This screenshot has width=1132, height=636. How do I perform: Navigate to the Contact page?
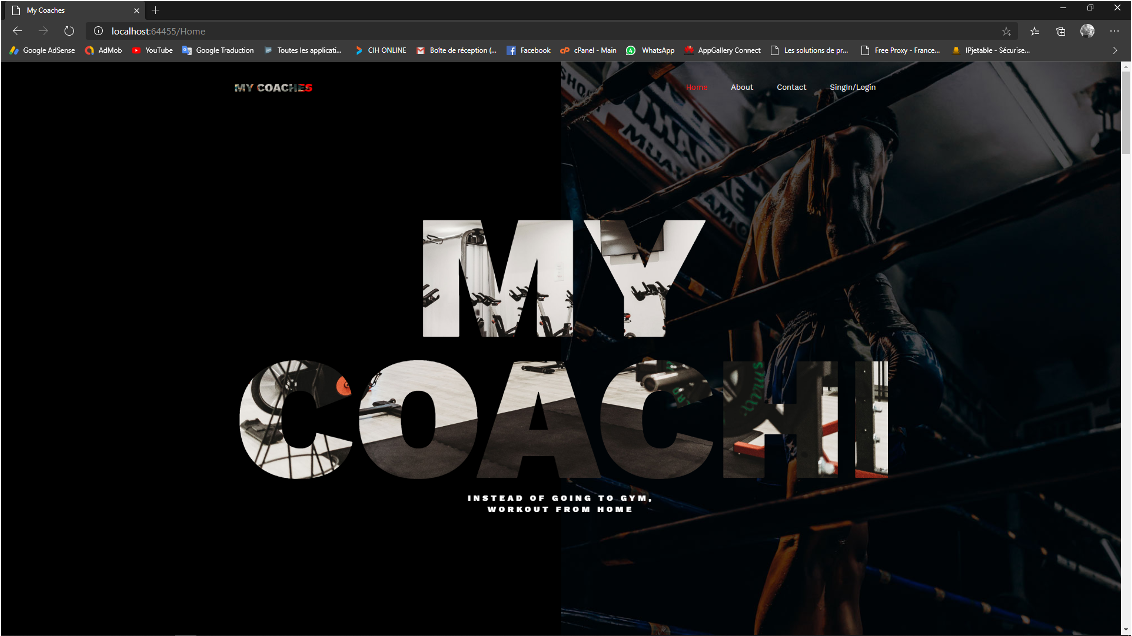(x=791, y=87)
